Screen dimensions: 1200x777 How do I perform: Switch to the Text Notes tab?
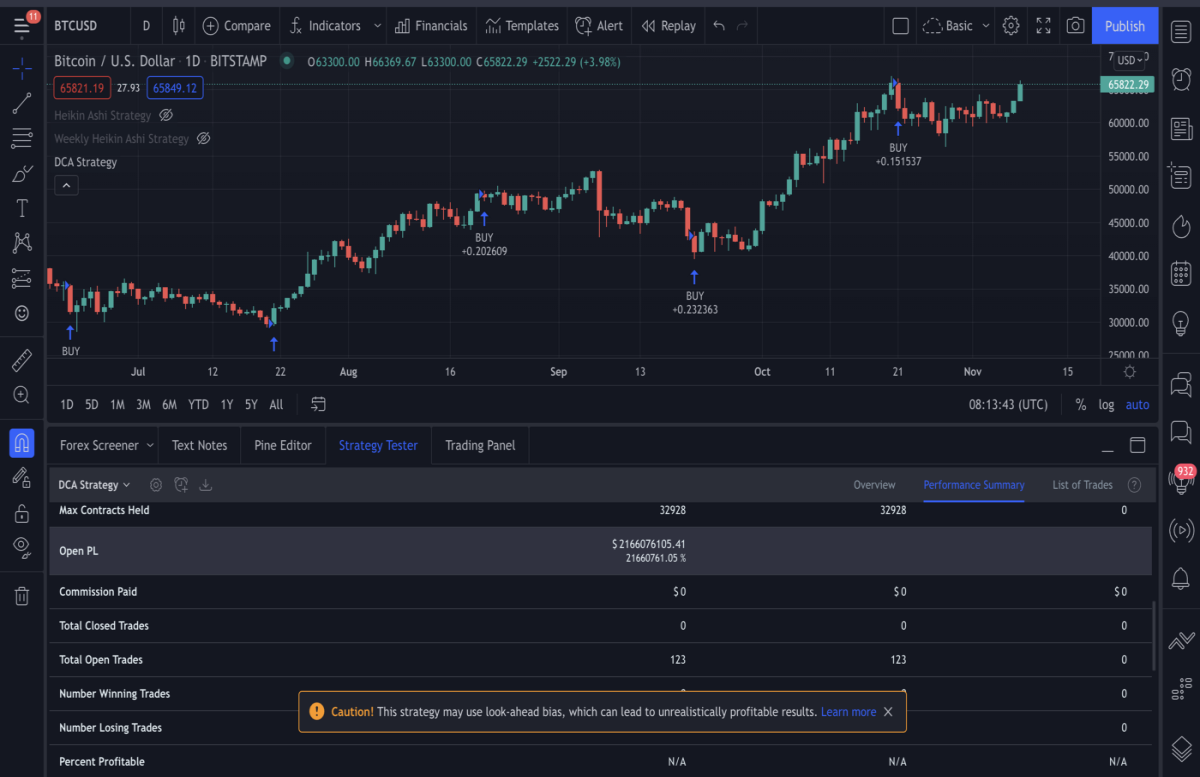(x=199, y=445)
